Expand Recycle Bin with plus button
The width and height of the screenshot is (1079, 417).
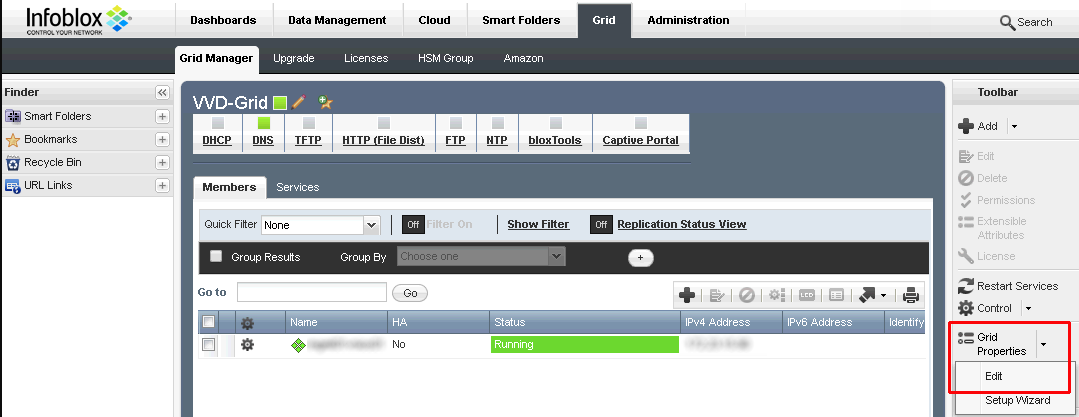[162, 162]
